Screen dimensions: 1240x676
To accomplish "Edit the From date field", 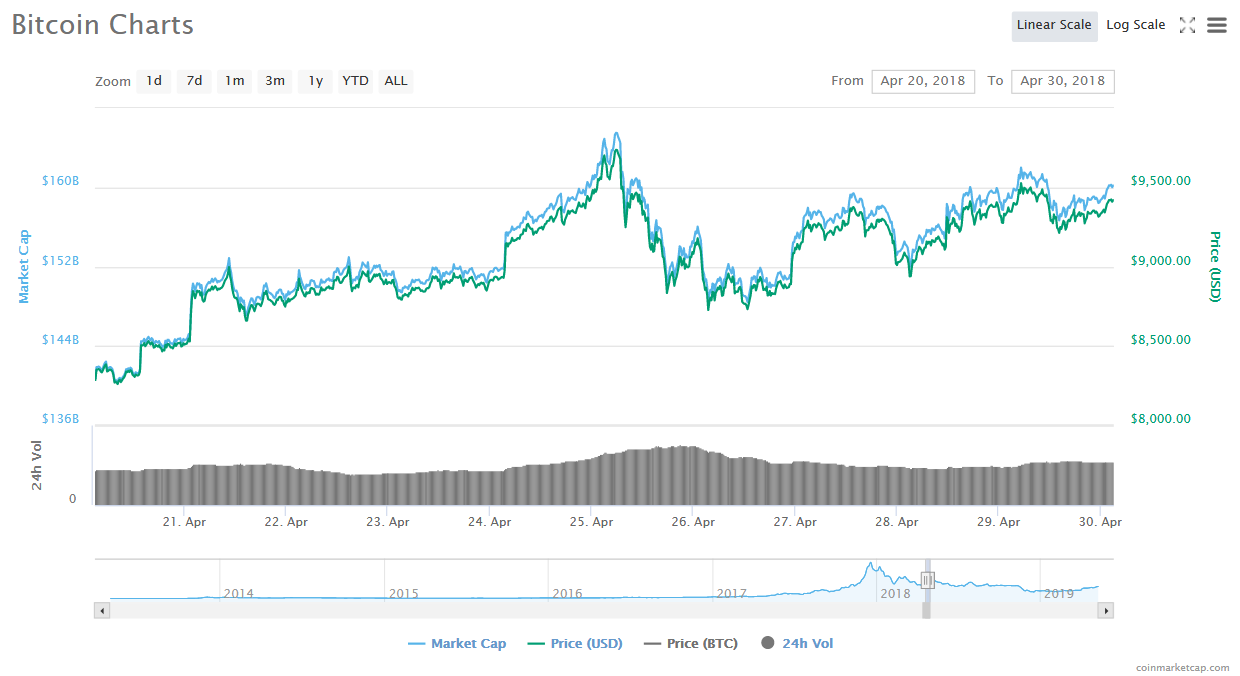I will [x=923, y=81].
